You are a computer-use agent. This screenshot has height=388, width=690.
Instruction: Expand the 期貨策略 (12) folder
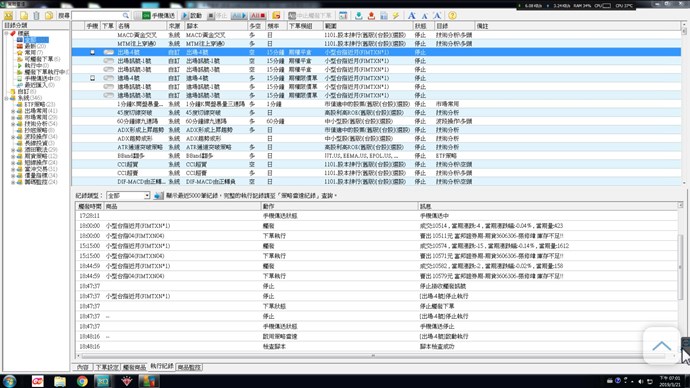[13, 156]
